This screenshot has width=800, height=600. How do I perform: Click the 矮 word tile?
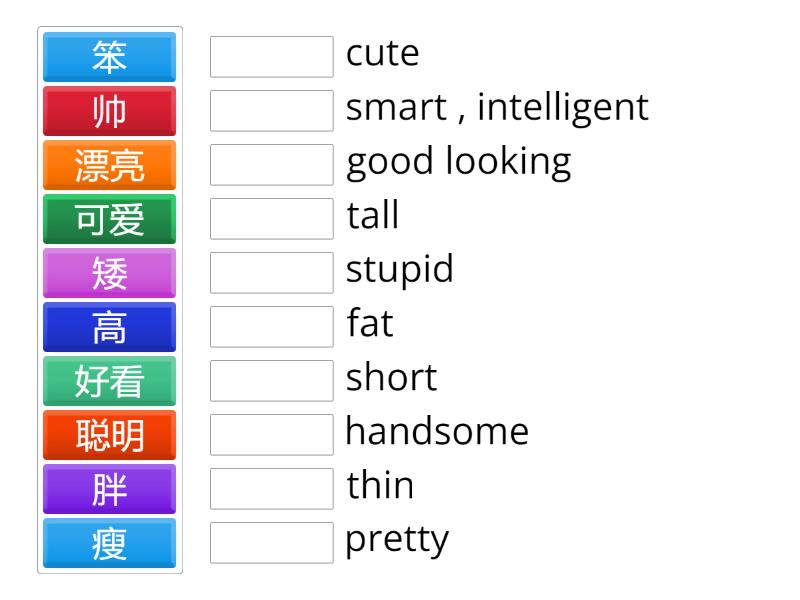click(x=109, y=273)
